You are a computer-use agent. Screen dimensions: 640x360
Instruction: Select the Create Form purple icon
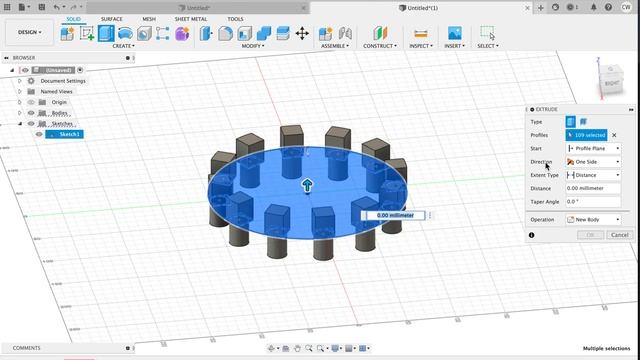pyautogui.click(x=182, y=33)
